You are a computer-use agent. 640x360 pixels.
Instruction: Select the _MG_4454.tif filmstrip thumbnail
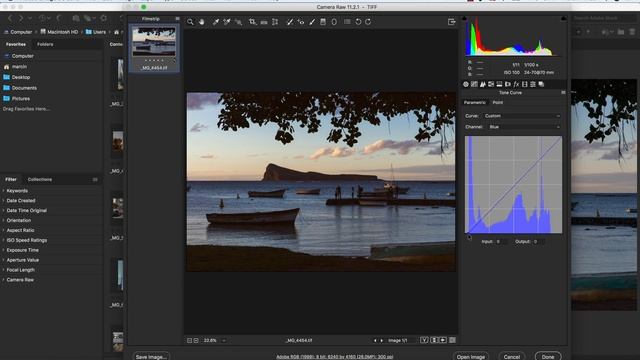point(154,48)
